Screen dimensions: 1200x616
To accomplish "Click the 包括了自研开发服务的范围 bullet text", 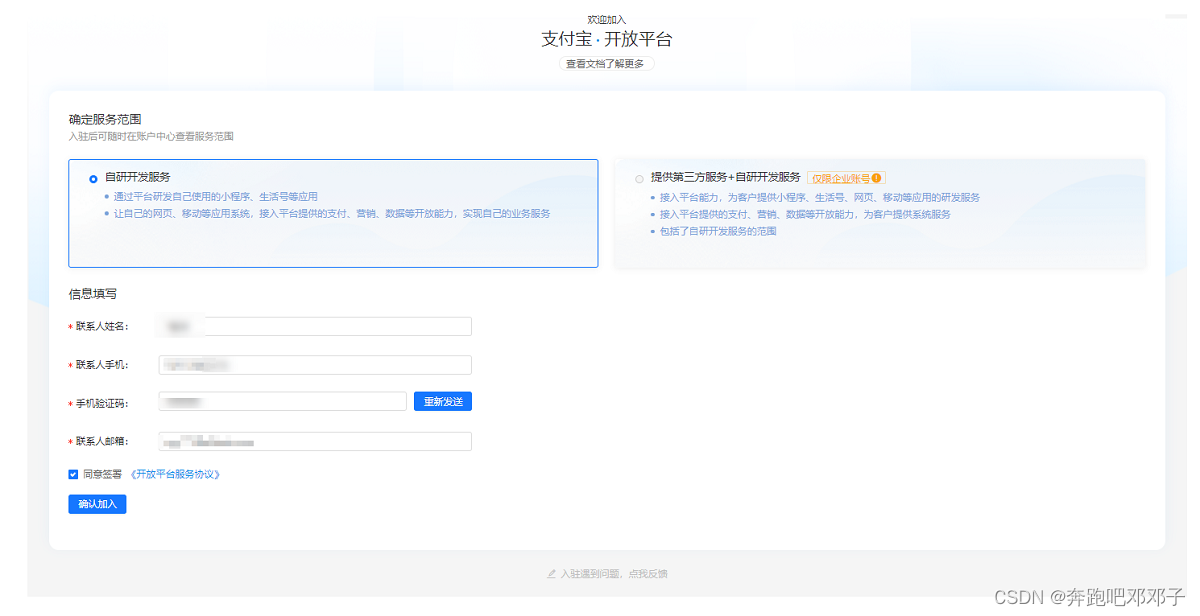I will coord(718,231).
